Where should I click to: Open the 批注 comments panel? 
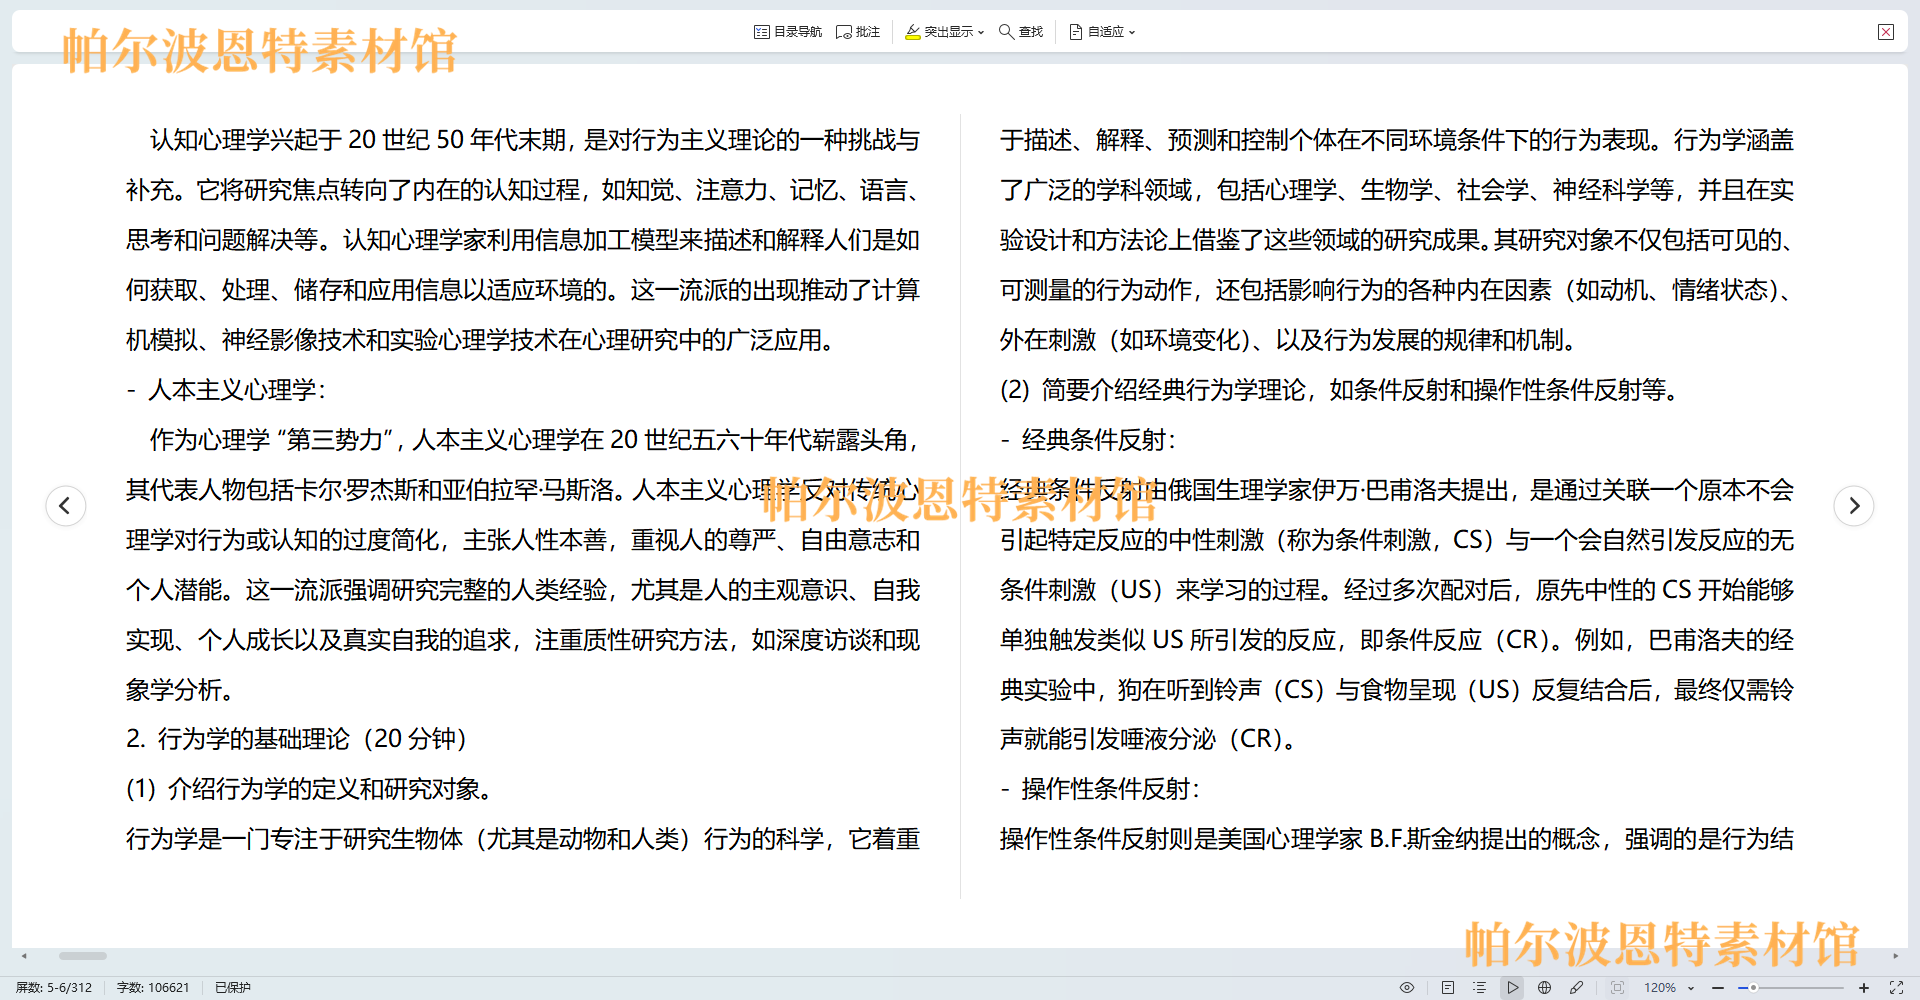(x=857, y=31)
